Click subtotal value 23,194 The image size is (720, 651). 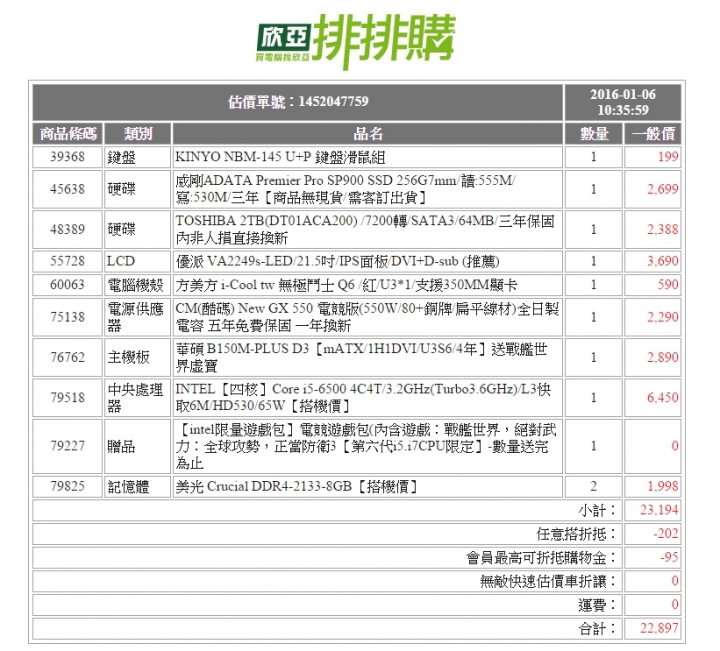[x=659, y=510]
